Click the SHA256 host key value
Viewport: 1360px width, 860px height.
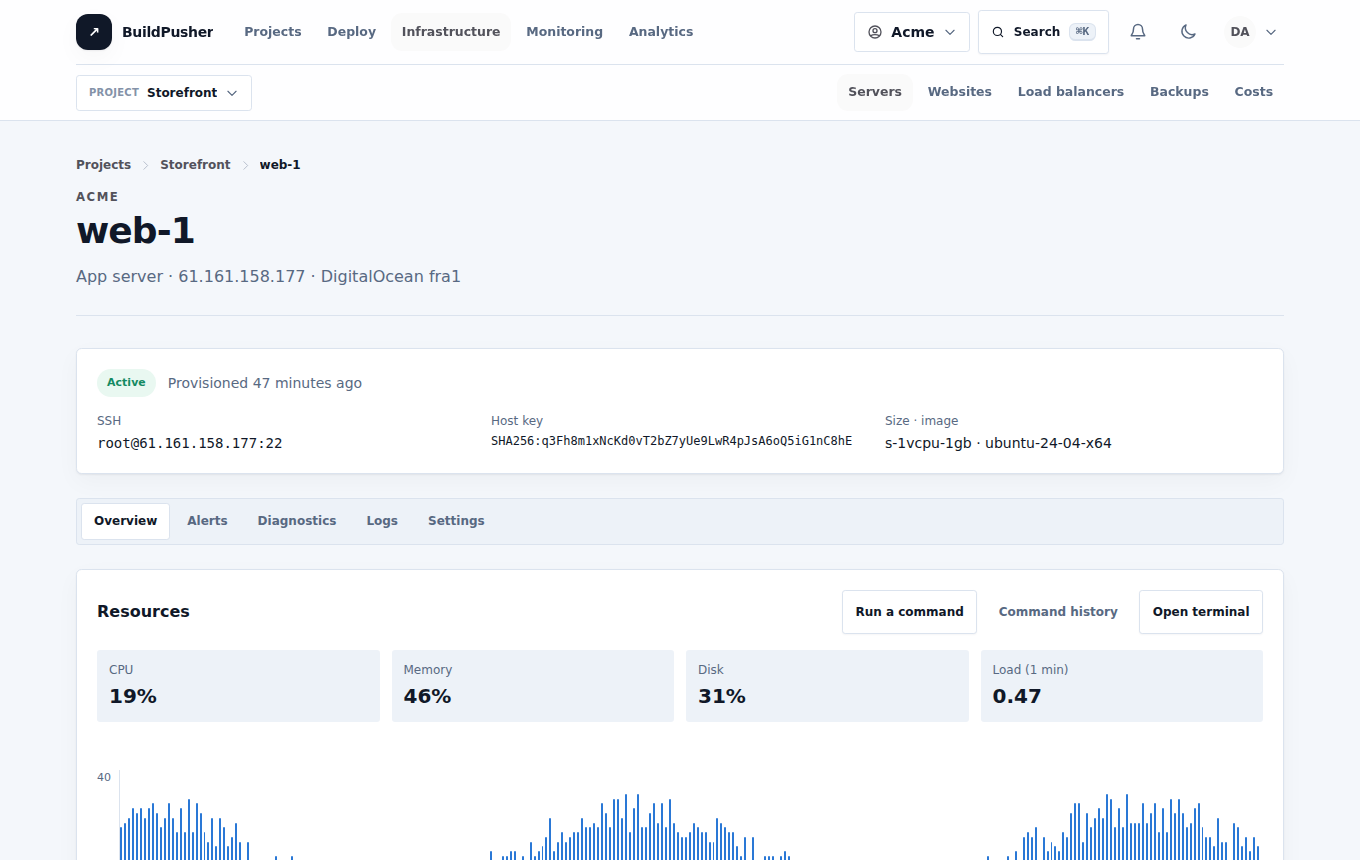(x=671, y=441)
